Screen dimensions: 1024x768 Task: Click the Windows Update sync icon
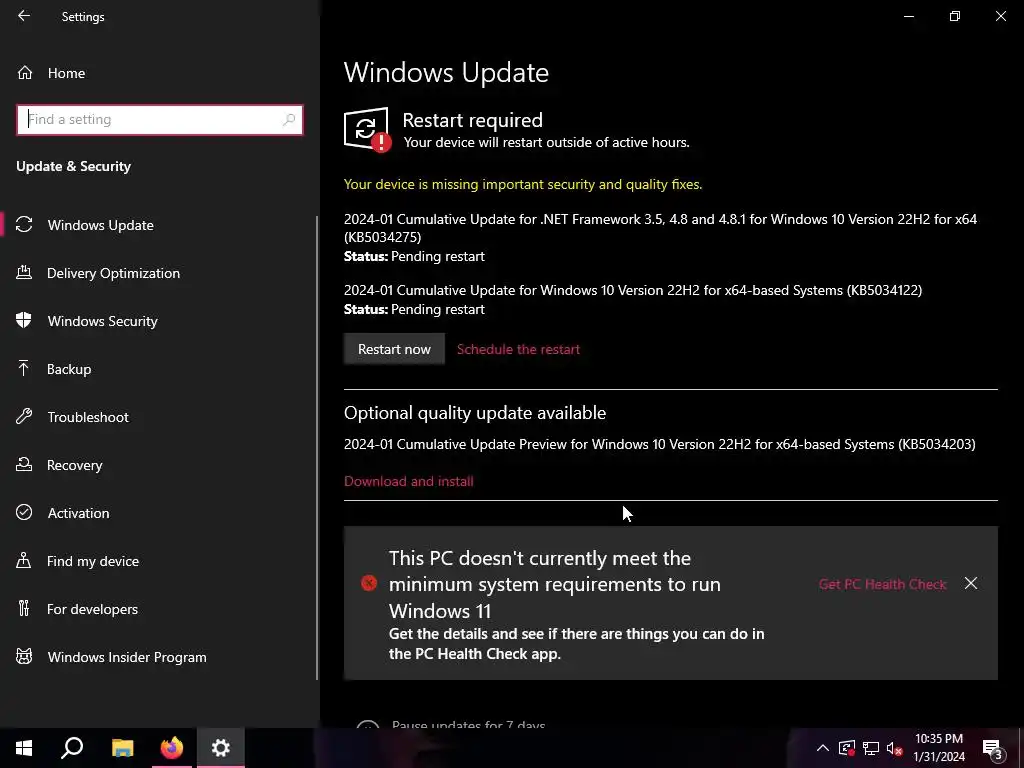tap(24, 225)
